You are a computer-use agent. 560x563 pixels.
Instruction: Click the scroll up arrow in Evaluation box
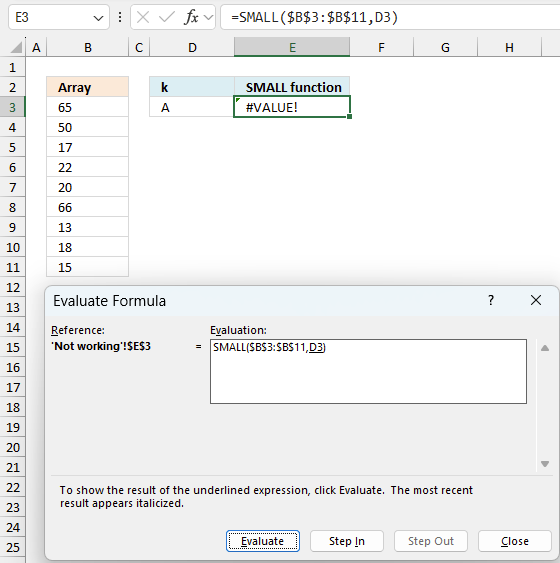(545, 348)
